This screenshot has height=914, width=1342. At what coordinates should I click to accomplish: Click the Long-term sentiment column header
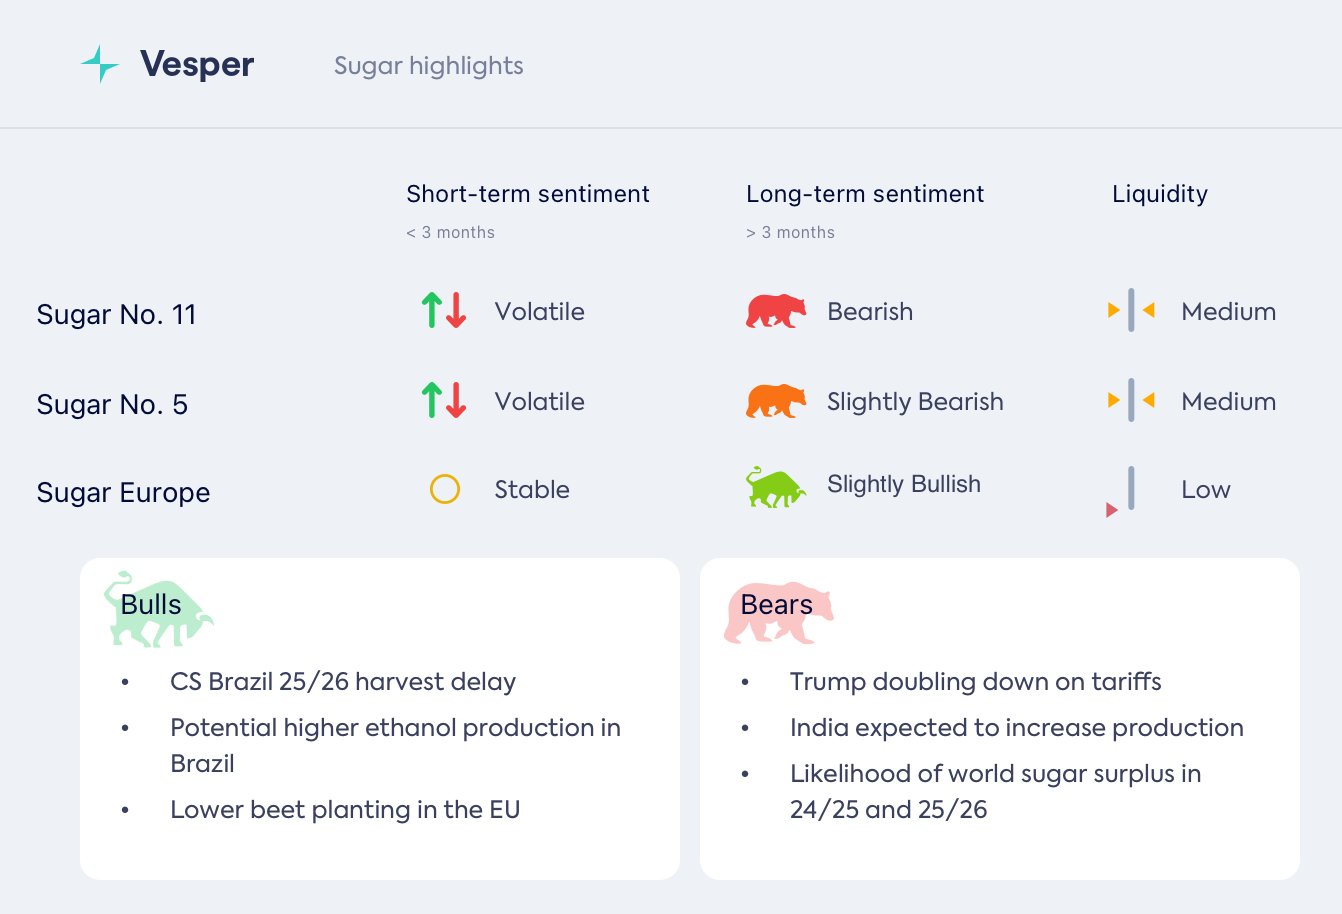tap(864, 194)
